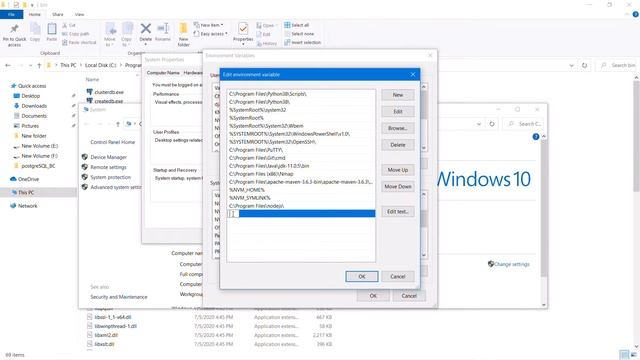Image resolution: width=640 pixels, height=360 pixels.
Task: Click OK in Environment Variables dialog
Action: (373, 296)
